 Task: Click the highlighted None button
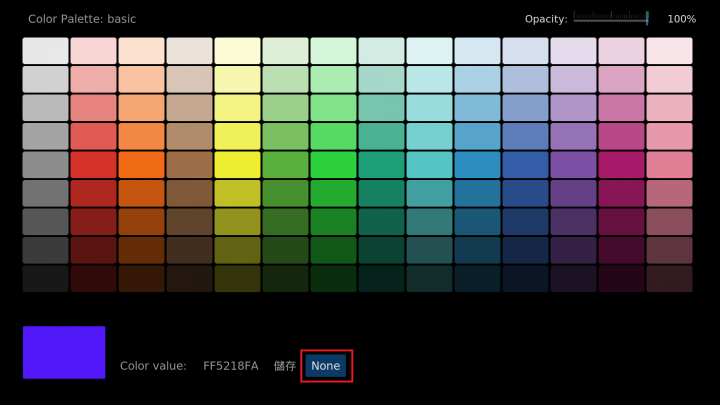tap(326, 366)
